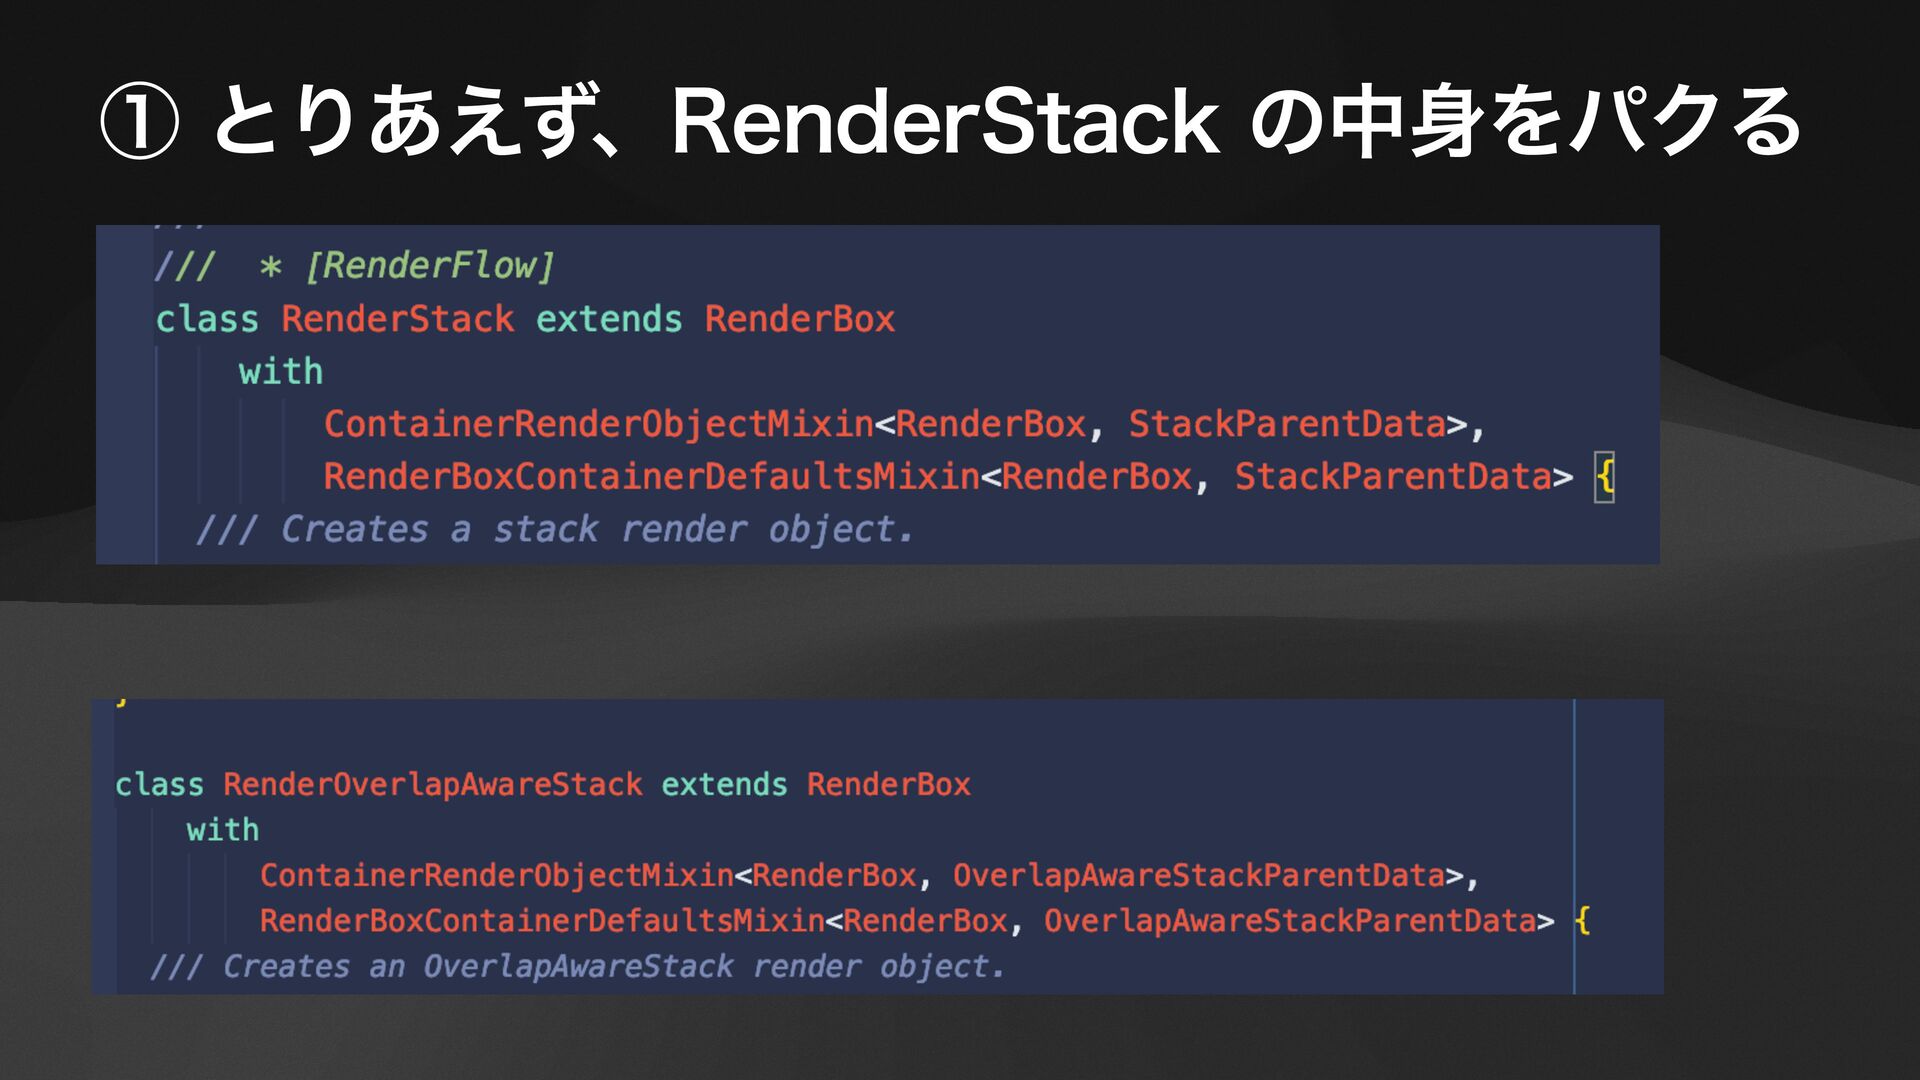
Task: Click the 'with' keyword in the top snippet
Action: pos(280,372)
